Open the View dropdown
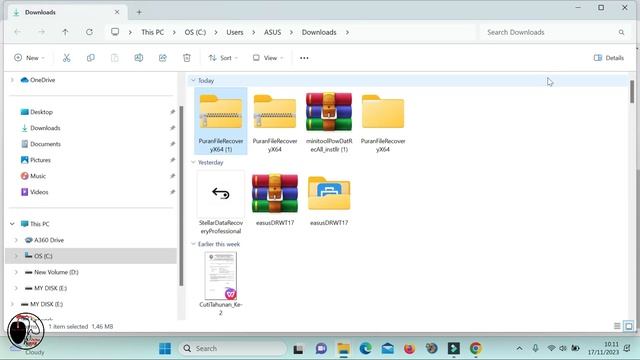Viewport: 640px width, 360px height. (267, 58)
